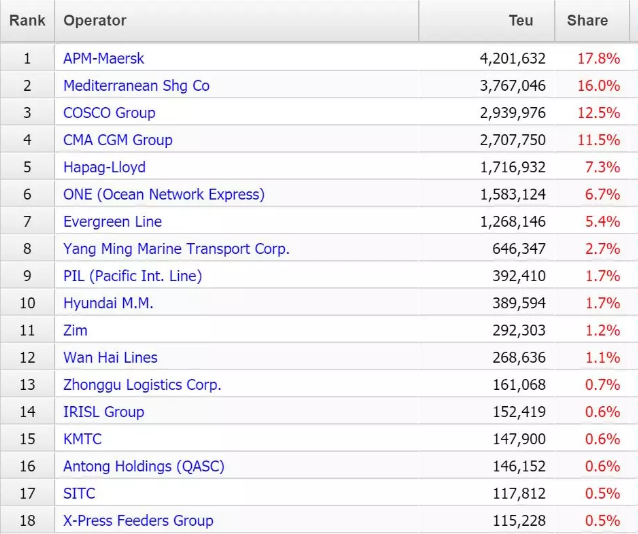Select Teu value 2,707,750
The image size is (638, 534).
click(512, 140)
